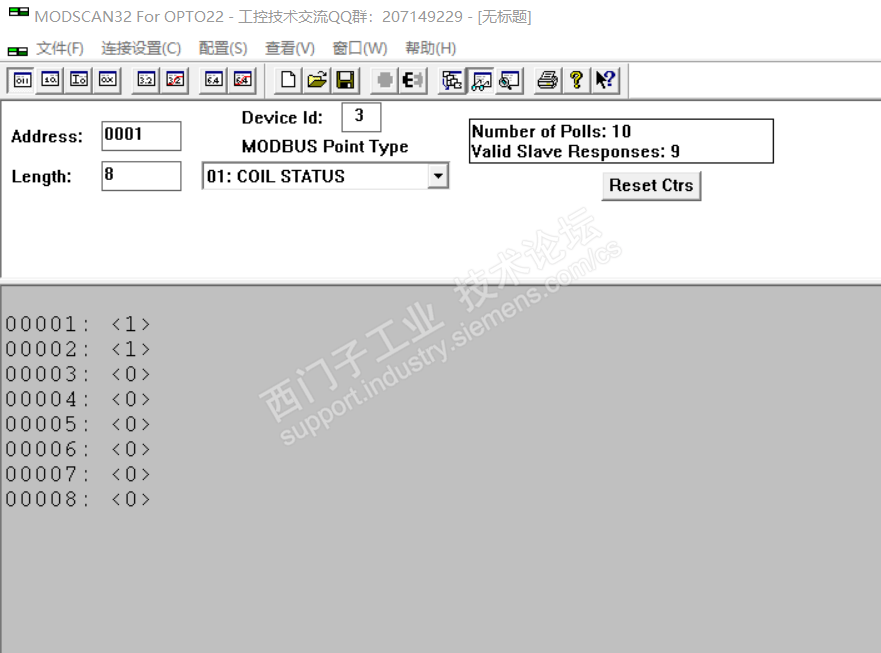Open the 文件(F) menu

pyautogui.click(x=60, y=48)
